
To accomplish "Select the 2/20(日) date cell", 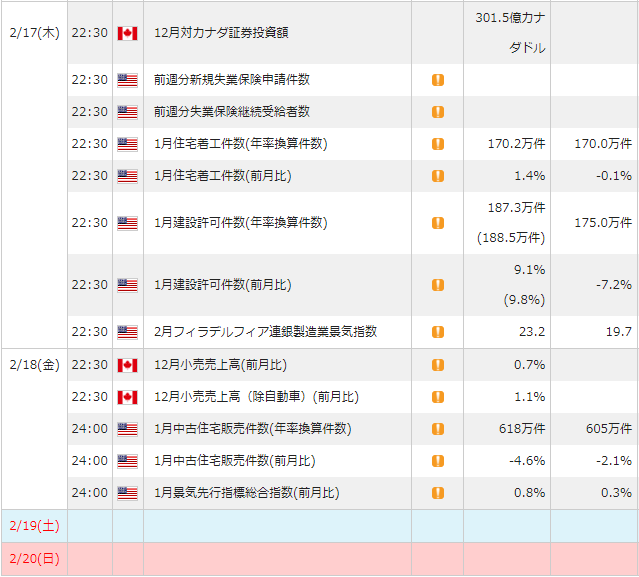I will click(x=35, y=559).
